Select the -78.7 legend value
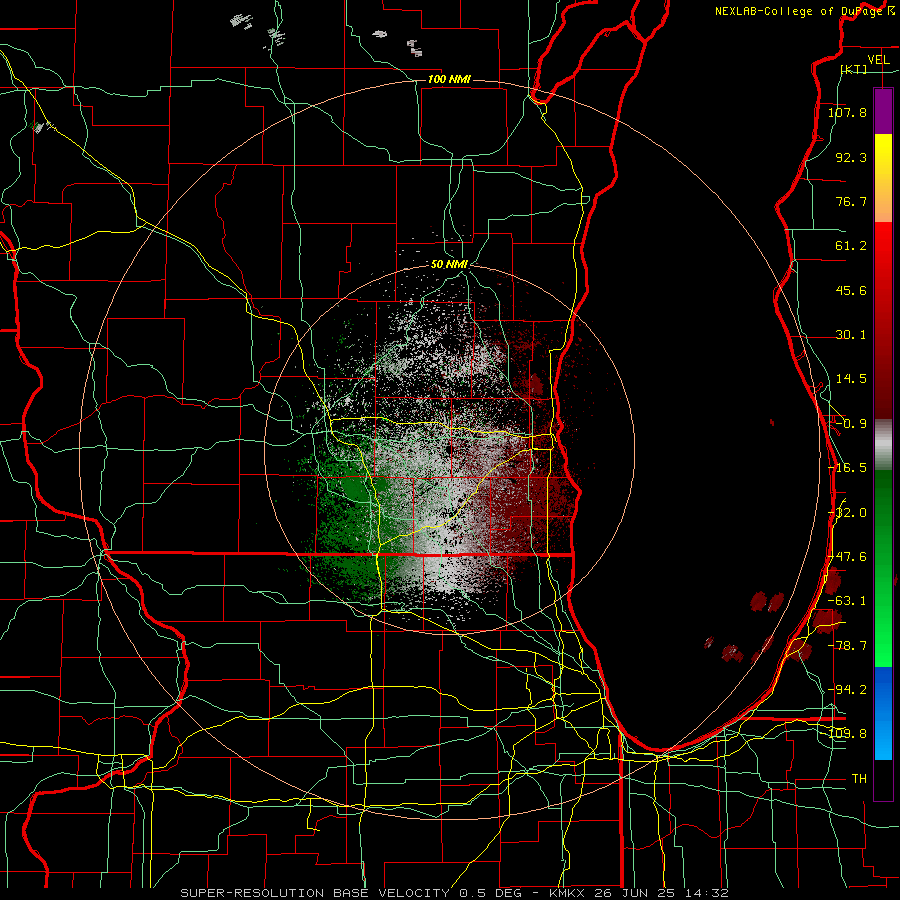900x900 pixels. (847, 646)
